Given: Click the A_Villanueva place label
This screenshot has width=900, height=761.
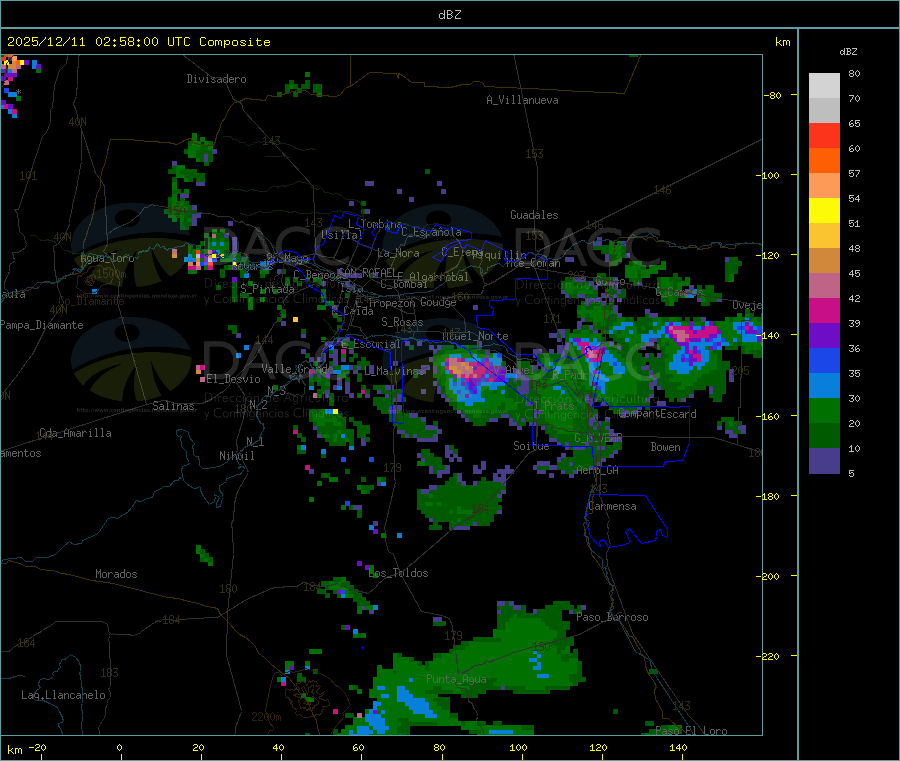Looking at the screenshot, I should 522,100.
